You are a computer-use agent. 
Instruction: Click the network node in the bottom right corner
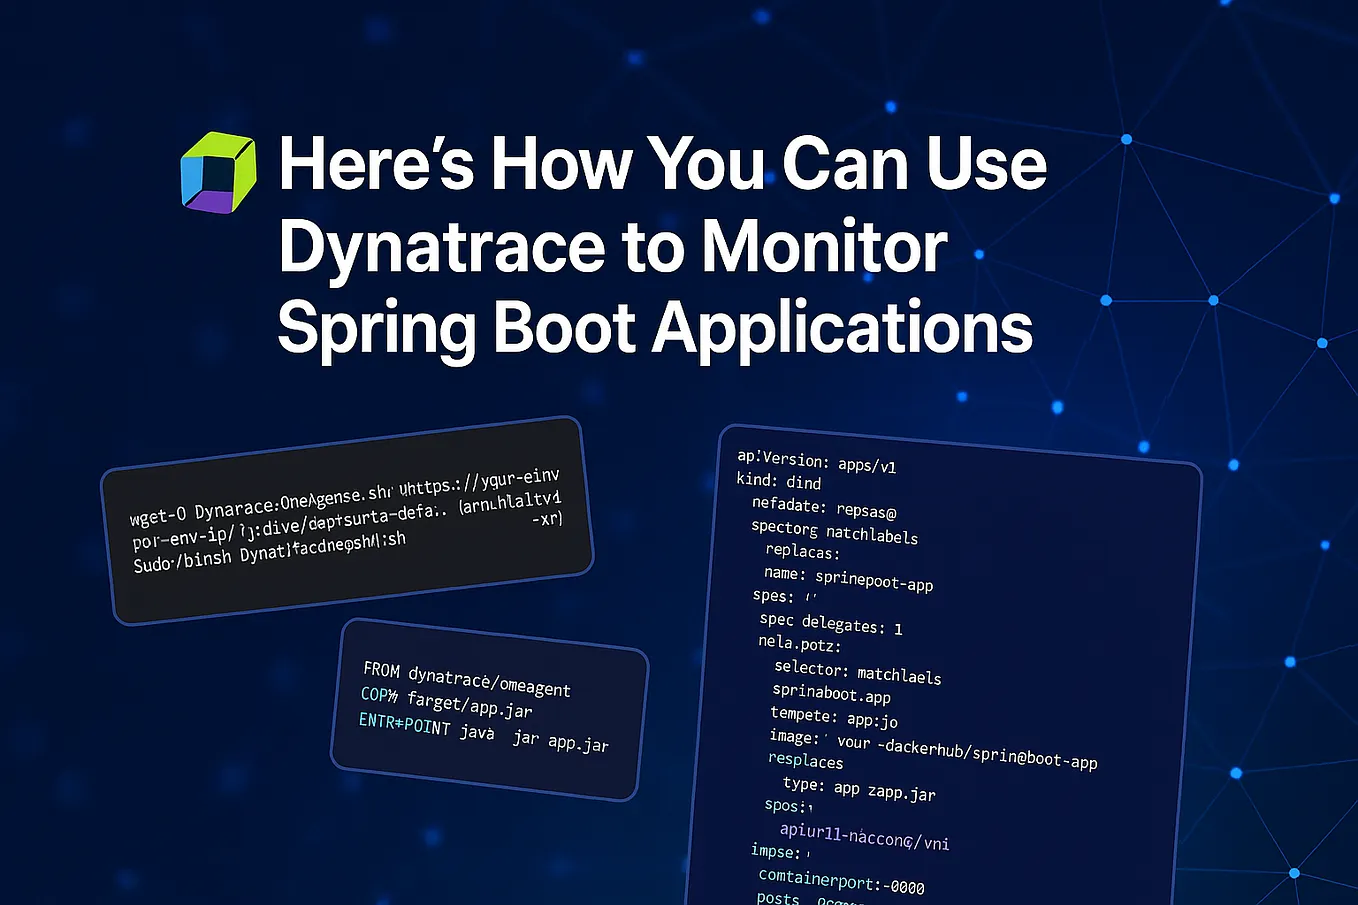click(x=1294, y=873)
